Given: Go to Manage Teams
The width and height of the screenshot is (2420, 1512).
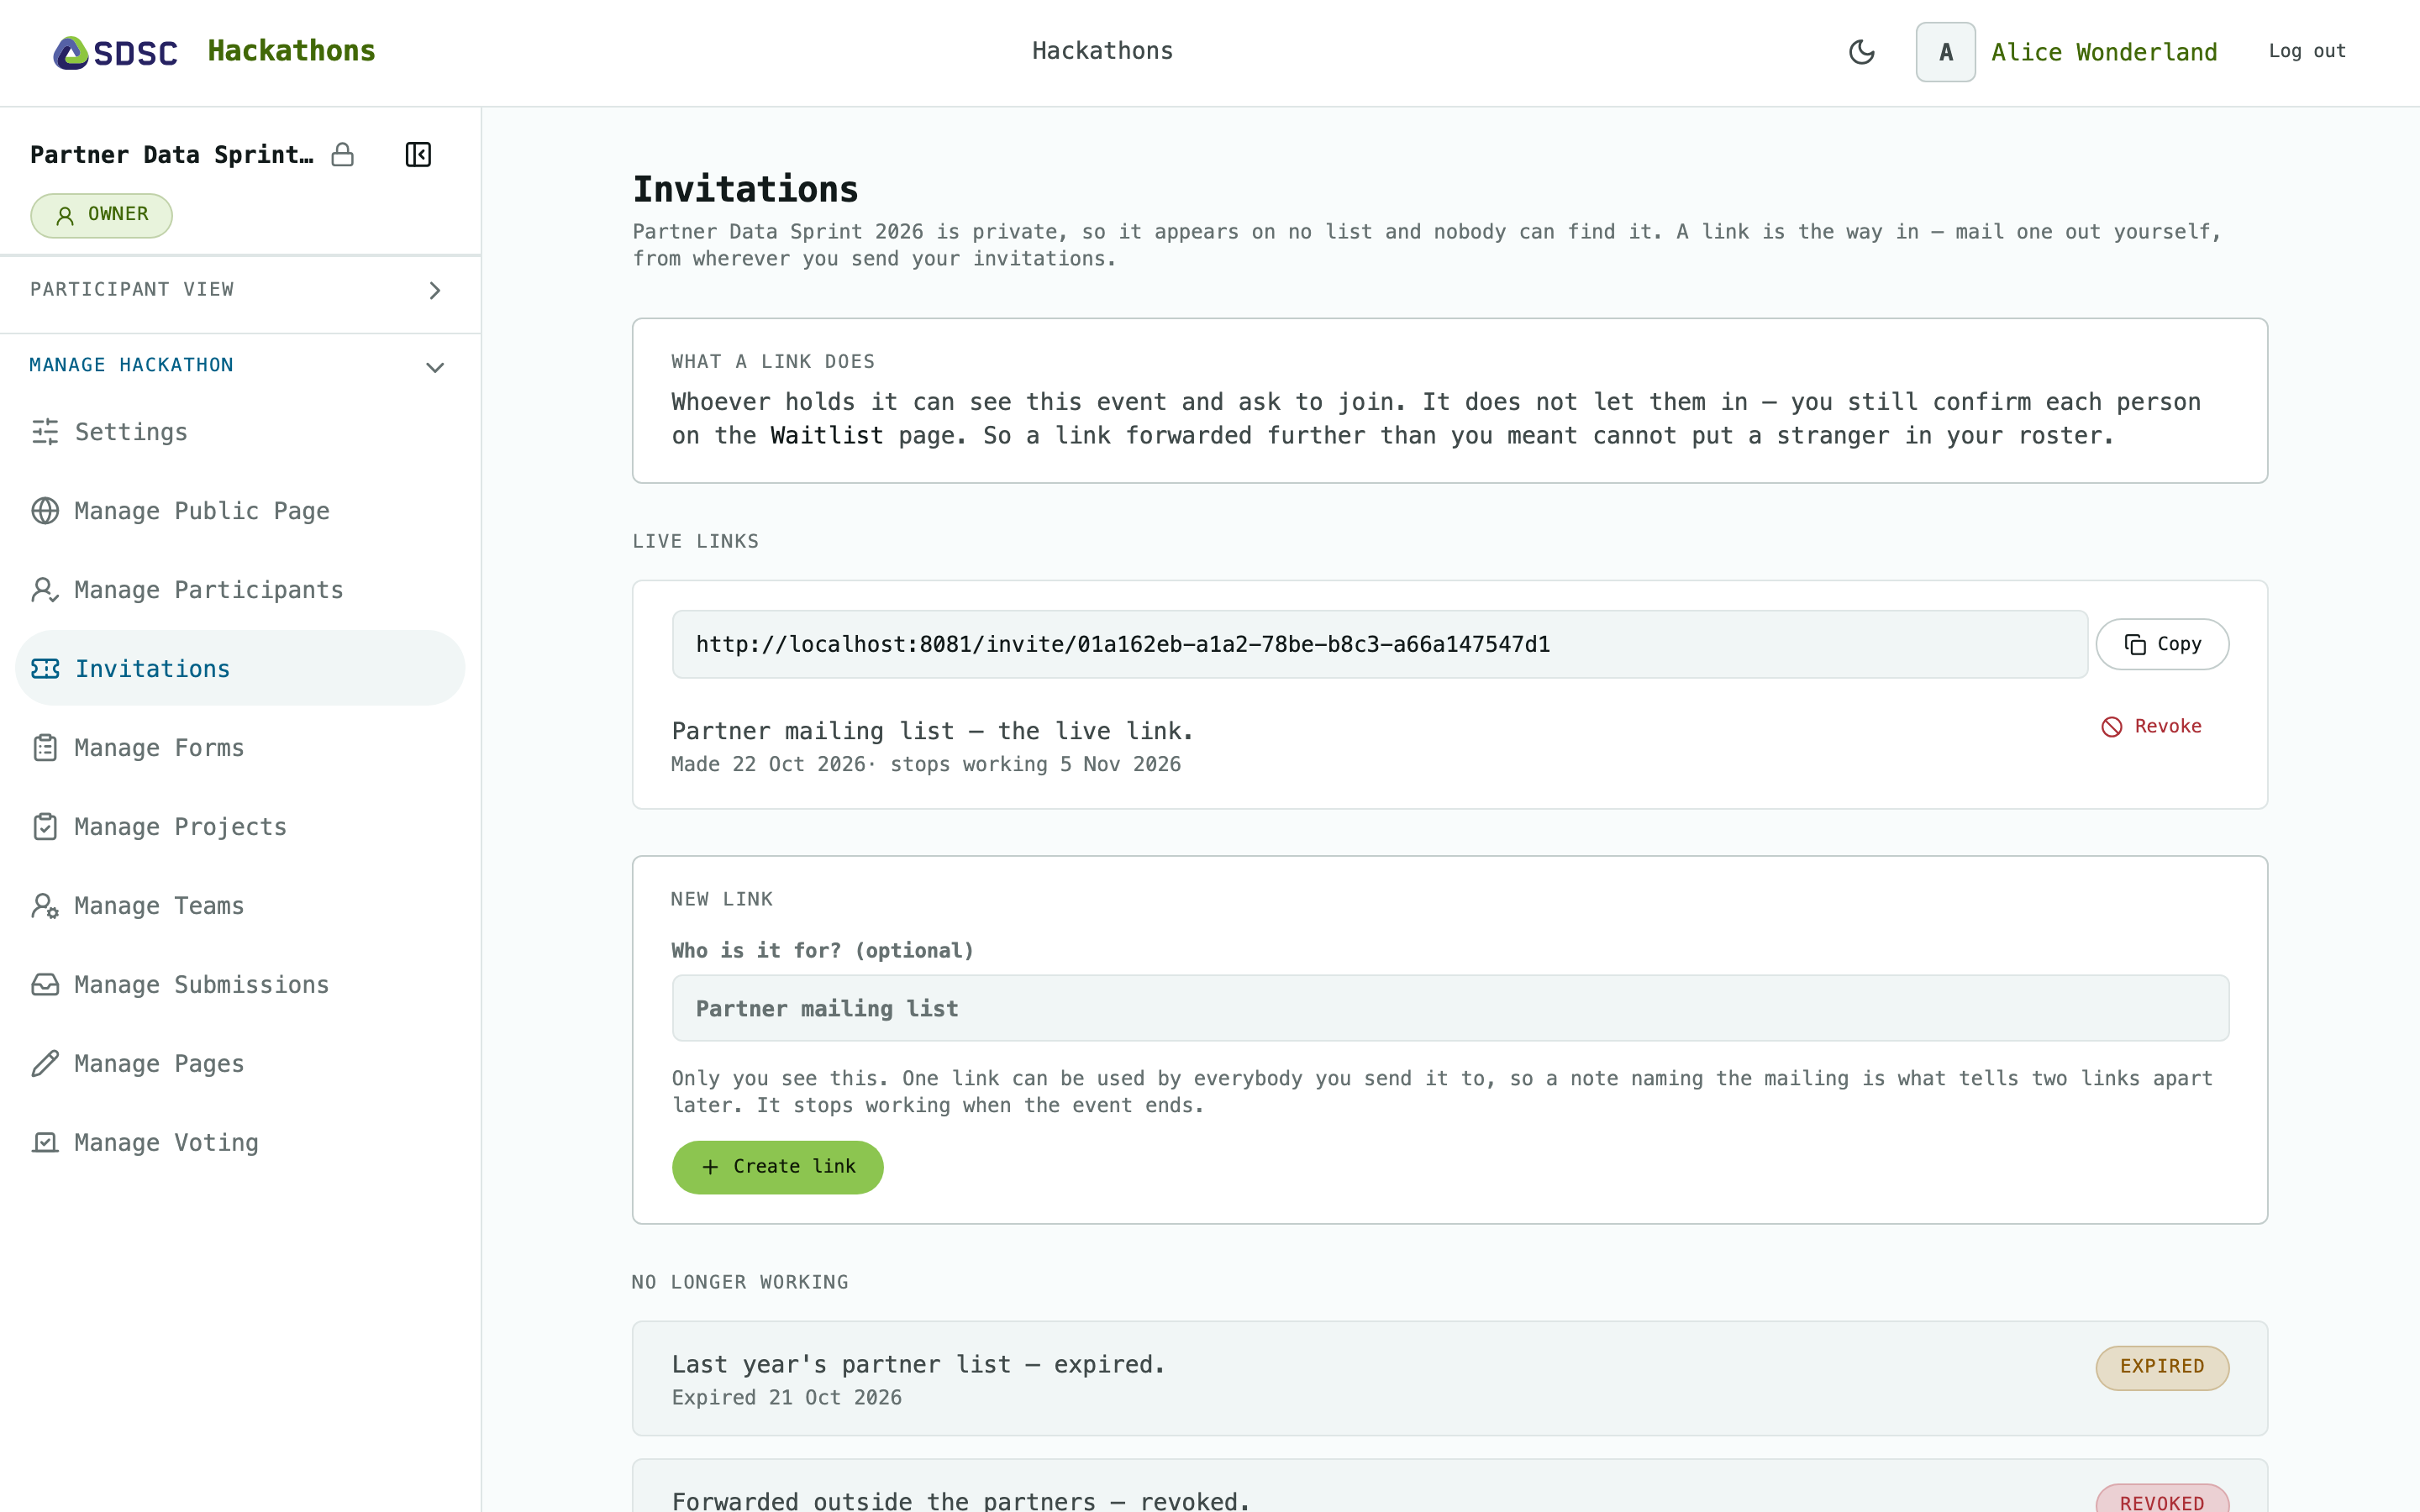Looking at the screenshot, I should pyautogui.click(x=240, y=906).
